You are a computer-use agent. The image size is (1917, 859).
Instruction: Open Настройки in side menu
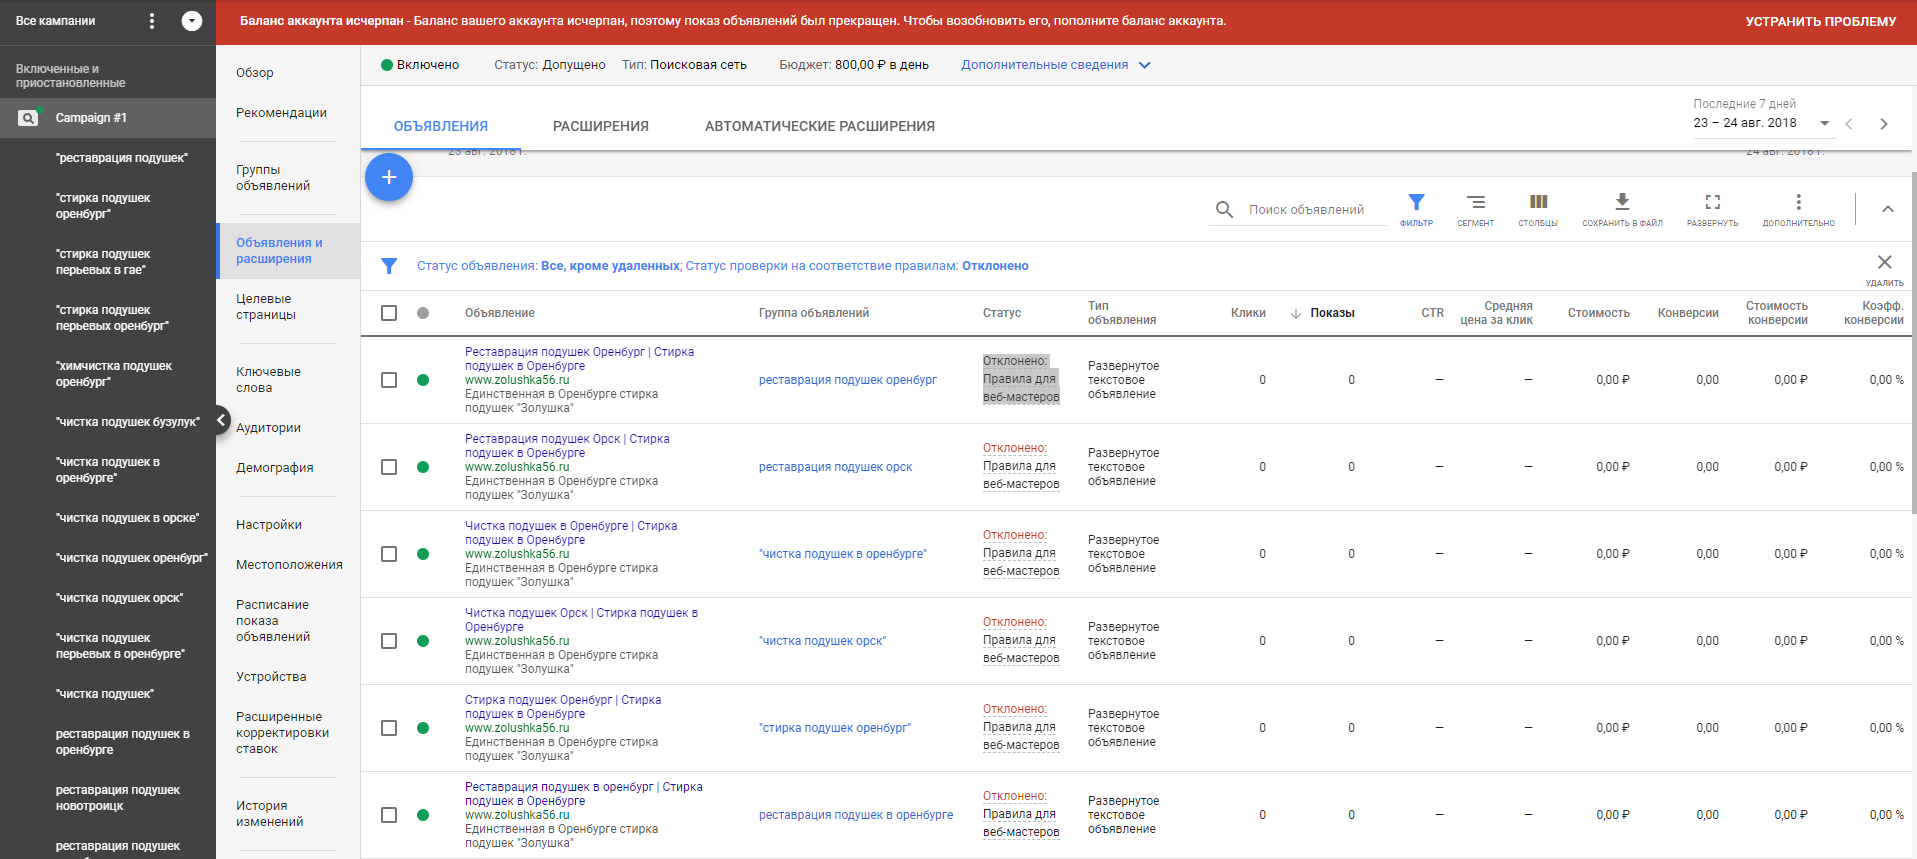coord(269,525)
